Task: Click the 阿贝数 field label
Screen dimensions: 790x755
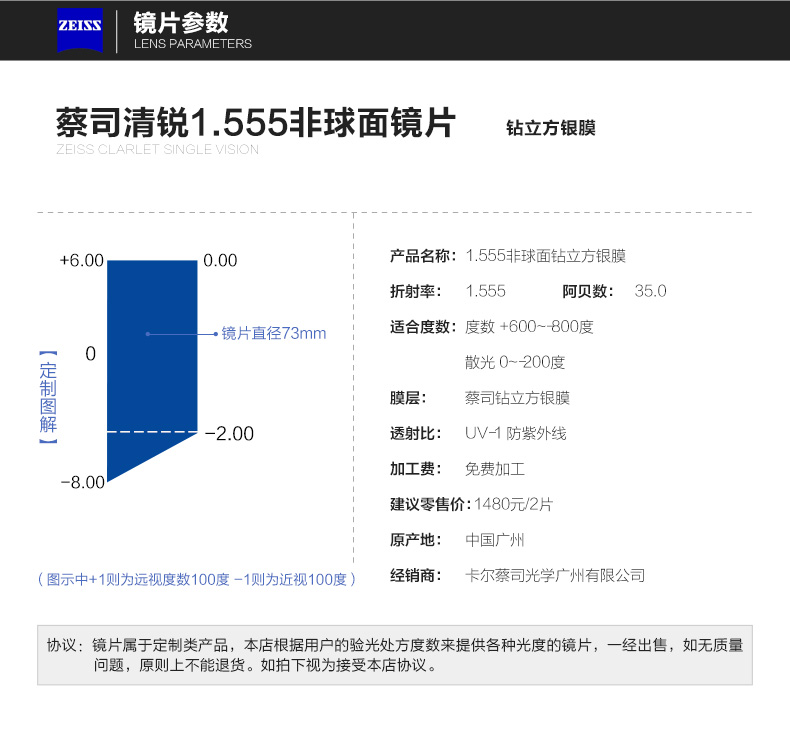Action: [587, 291]
